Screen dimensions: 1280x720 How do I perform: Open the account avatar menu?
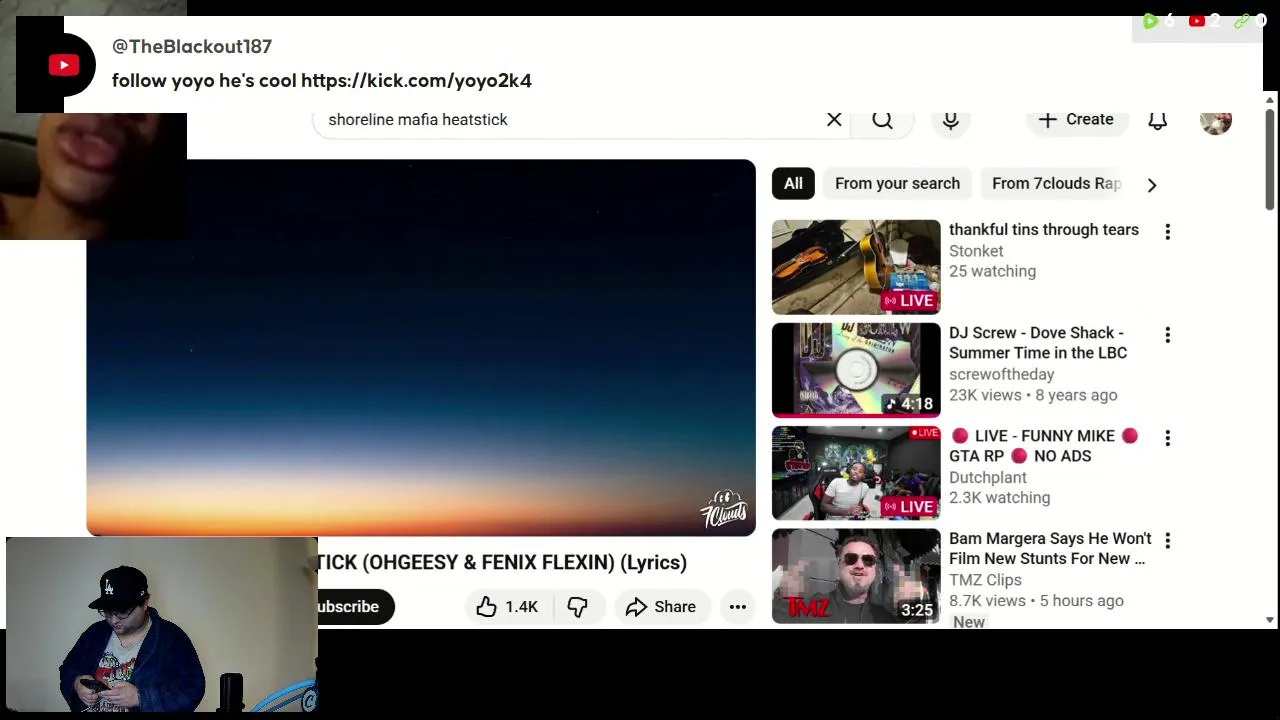point(1216,120)
